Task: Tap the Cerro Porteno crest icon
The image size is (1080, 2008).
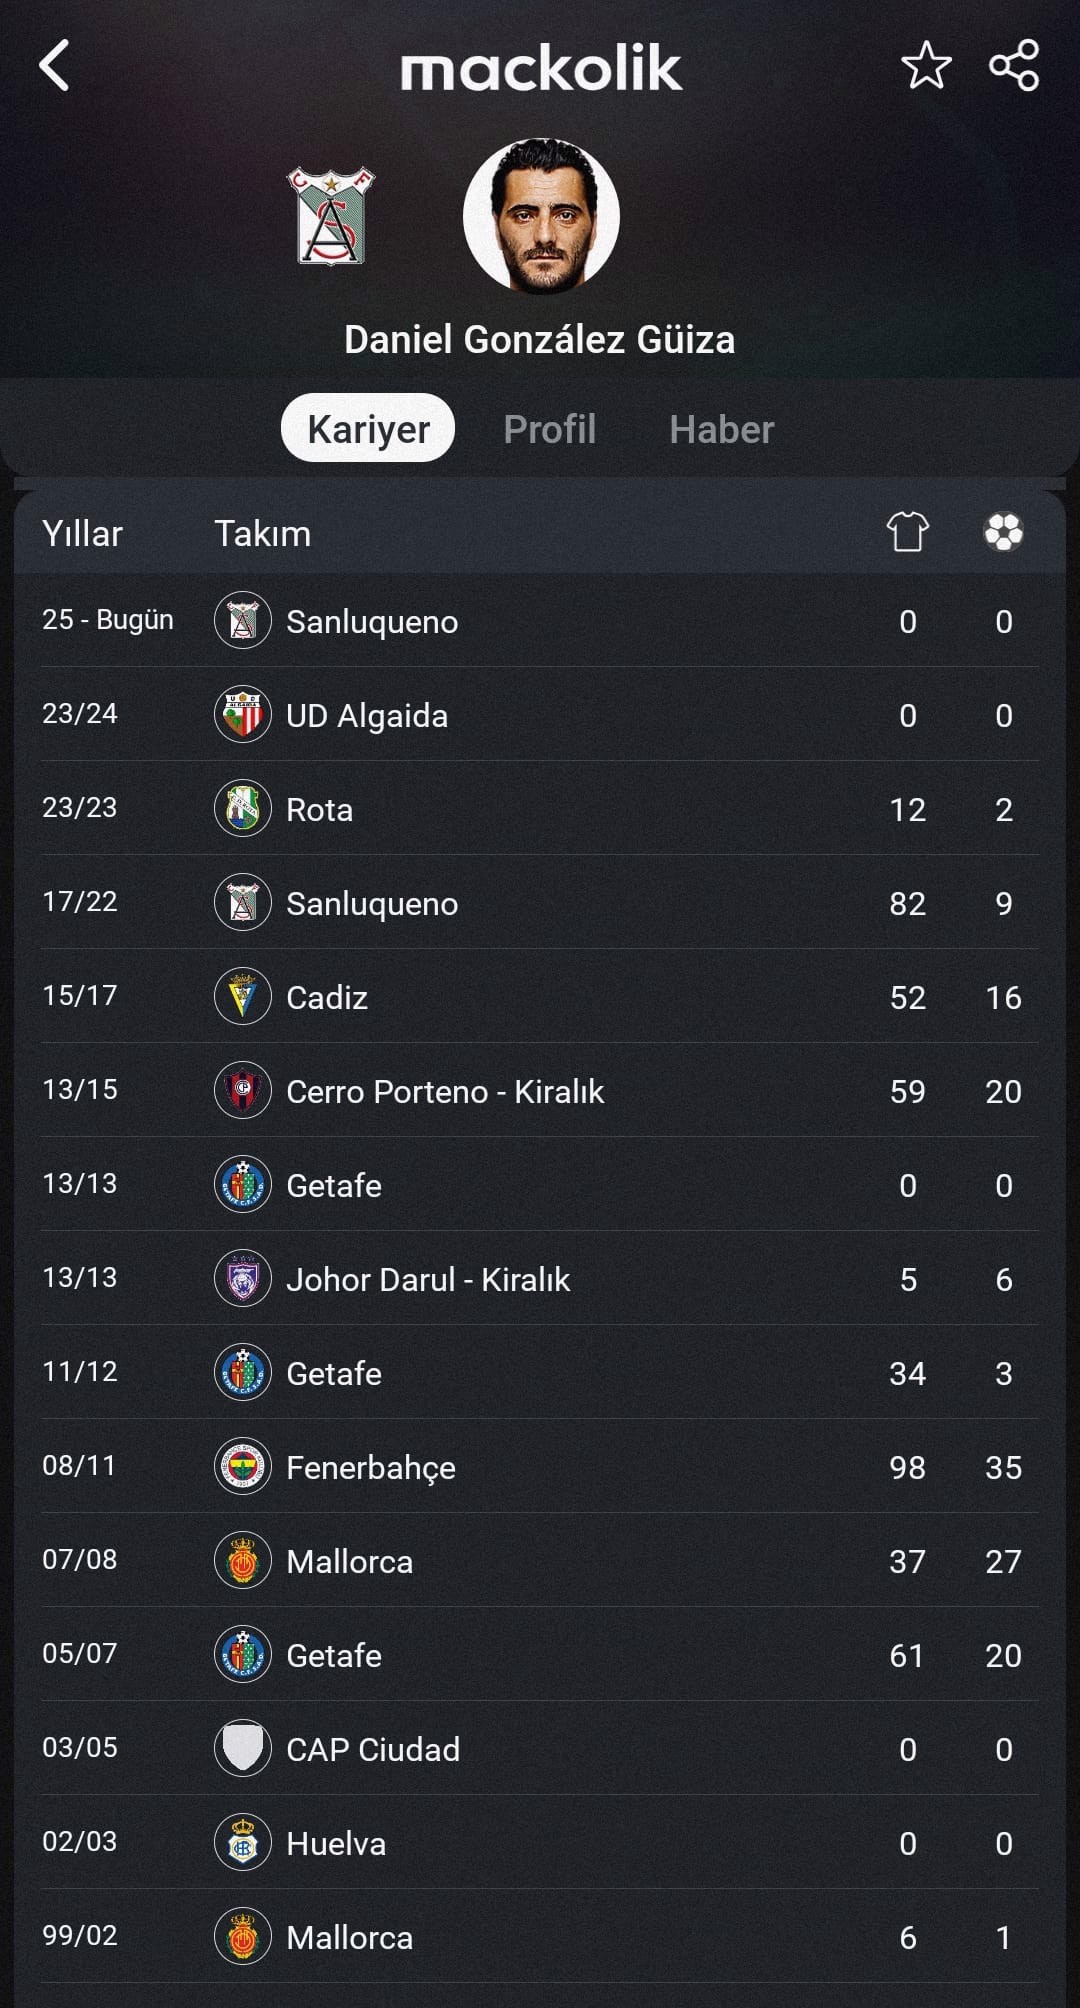Action: pyautogui.click(x=243, y=1091)
